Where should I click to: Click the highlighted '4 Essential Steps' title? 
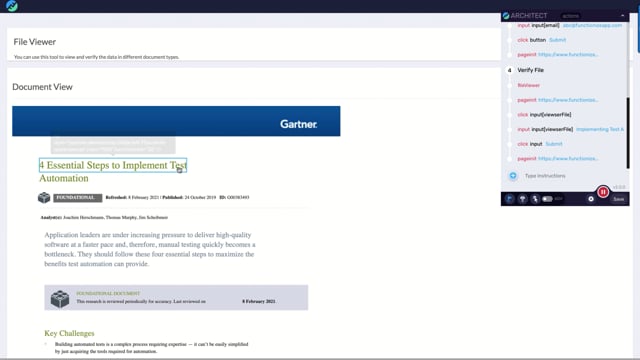pos(113,165)
